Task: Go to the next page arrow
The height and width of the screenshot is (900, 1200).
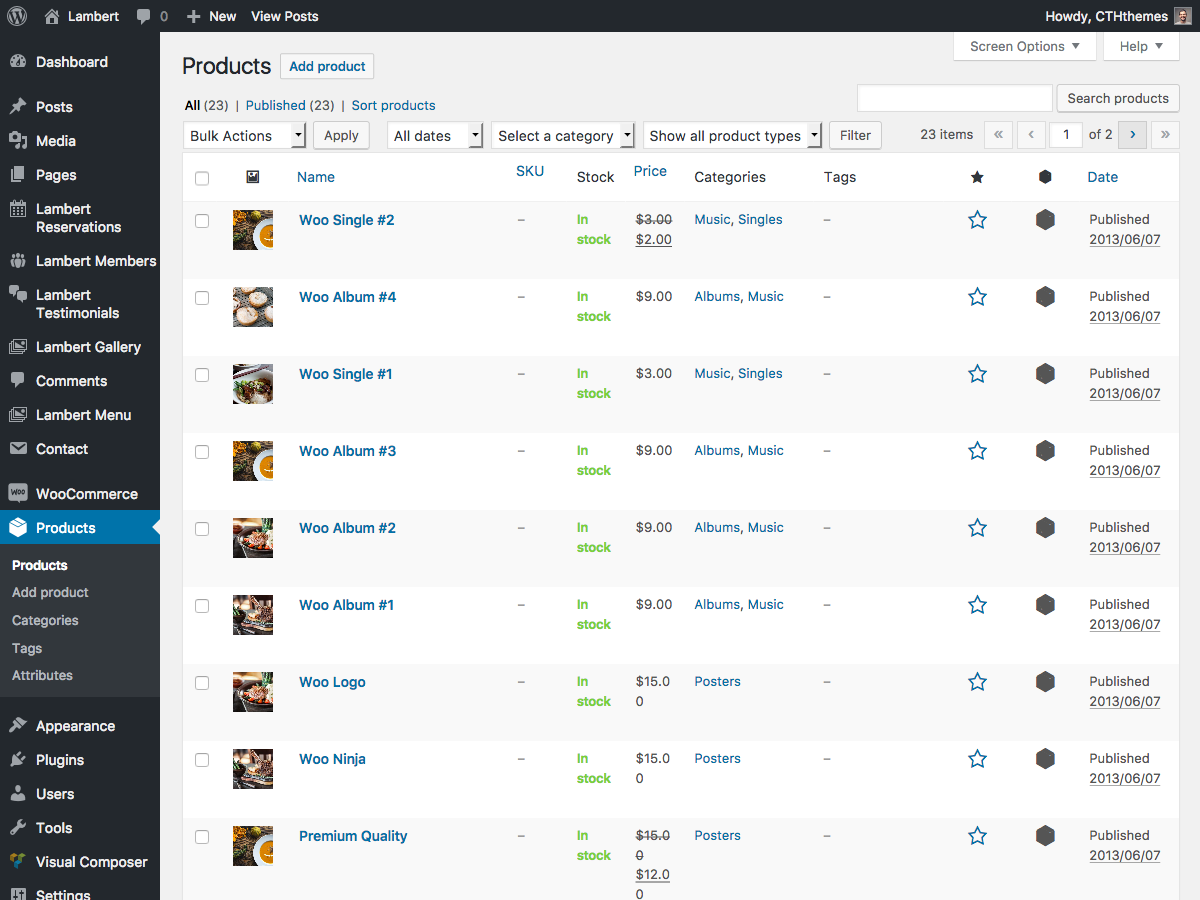Action: tap(1132, 134)
